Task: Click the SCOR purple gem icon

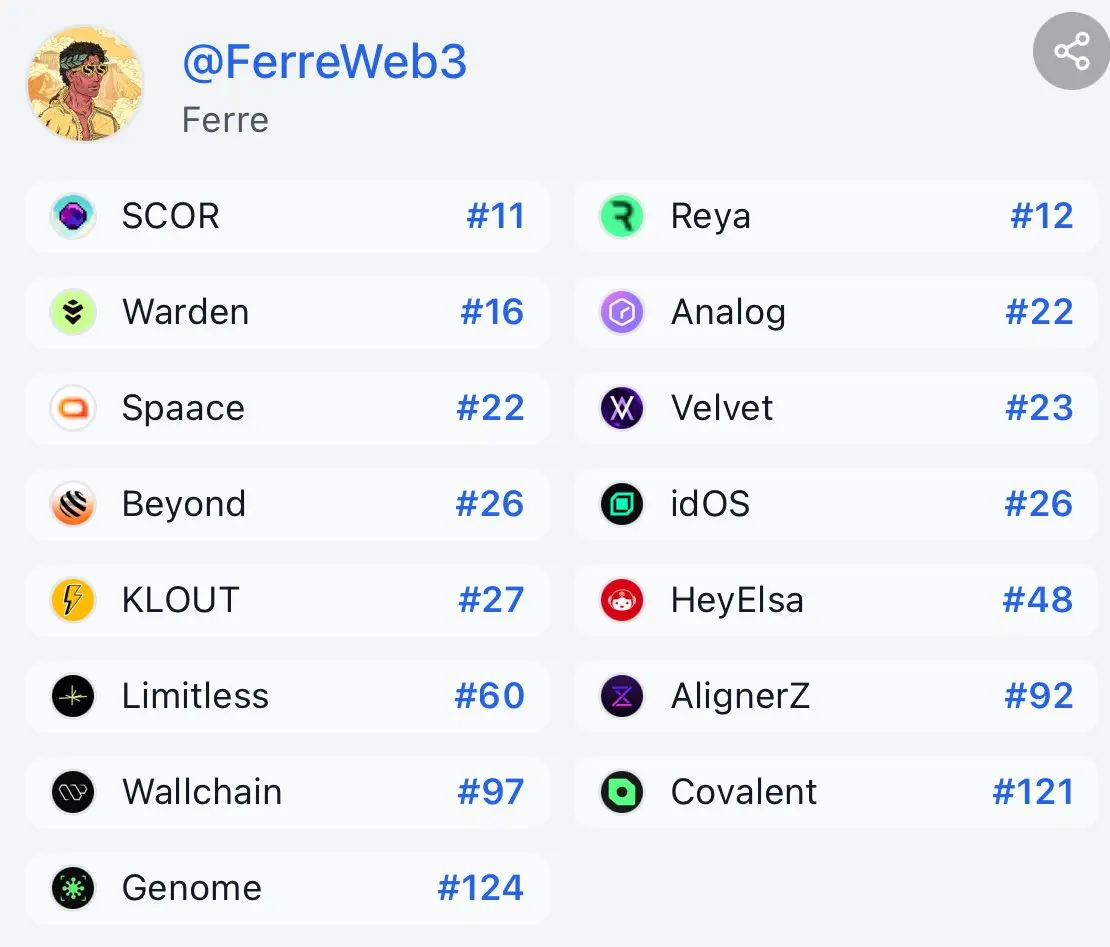Action: pos(73,216)
